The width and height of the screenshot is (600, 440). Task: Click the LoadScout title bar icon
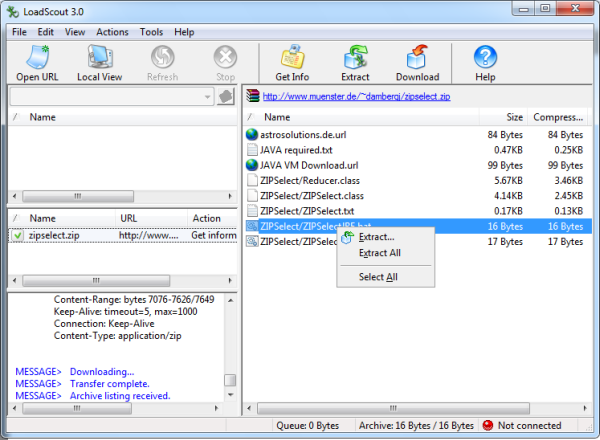tap(13, 12)
